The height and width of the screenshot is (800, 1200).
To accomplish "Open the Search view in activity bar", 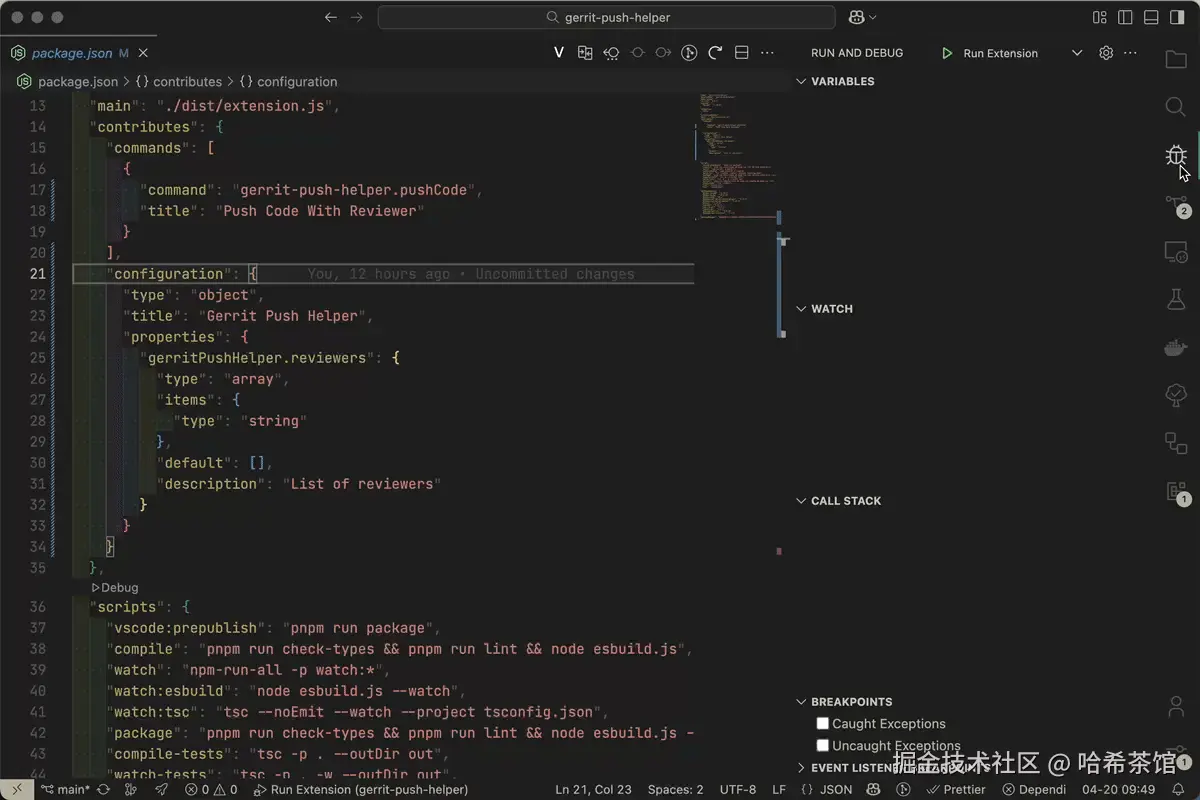I will tap(1176, 107).
